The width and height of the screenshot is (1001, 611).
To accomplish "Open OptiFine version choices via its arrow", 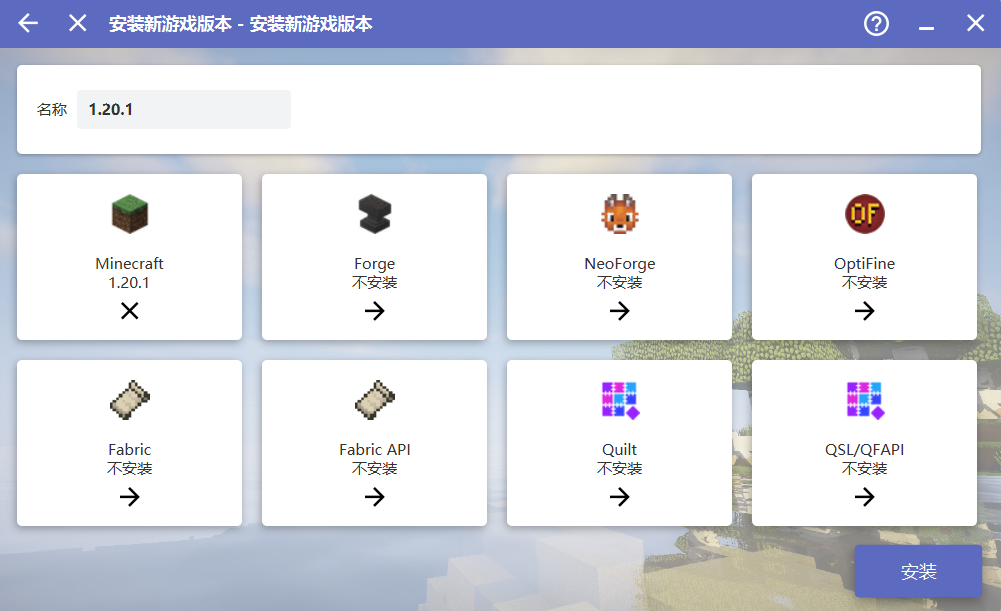I will 864,311.
